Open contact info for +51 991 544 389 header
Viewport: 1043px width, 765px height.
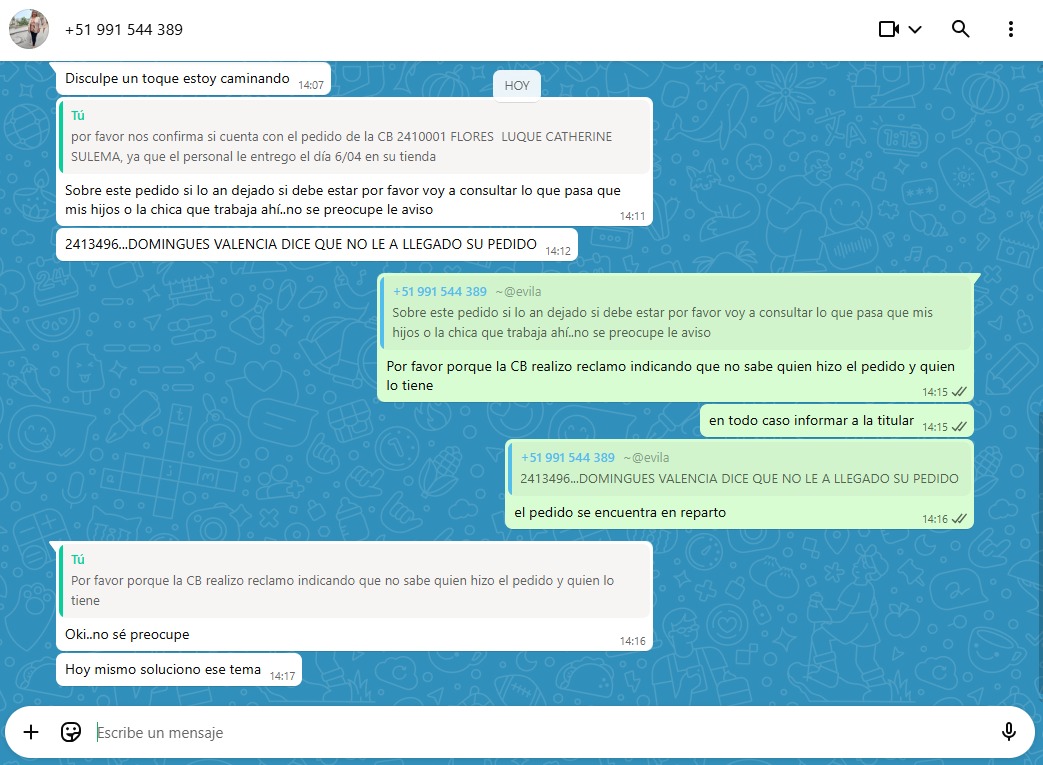124,30
